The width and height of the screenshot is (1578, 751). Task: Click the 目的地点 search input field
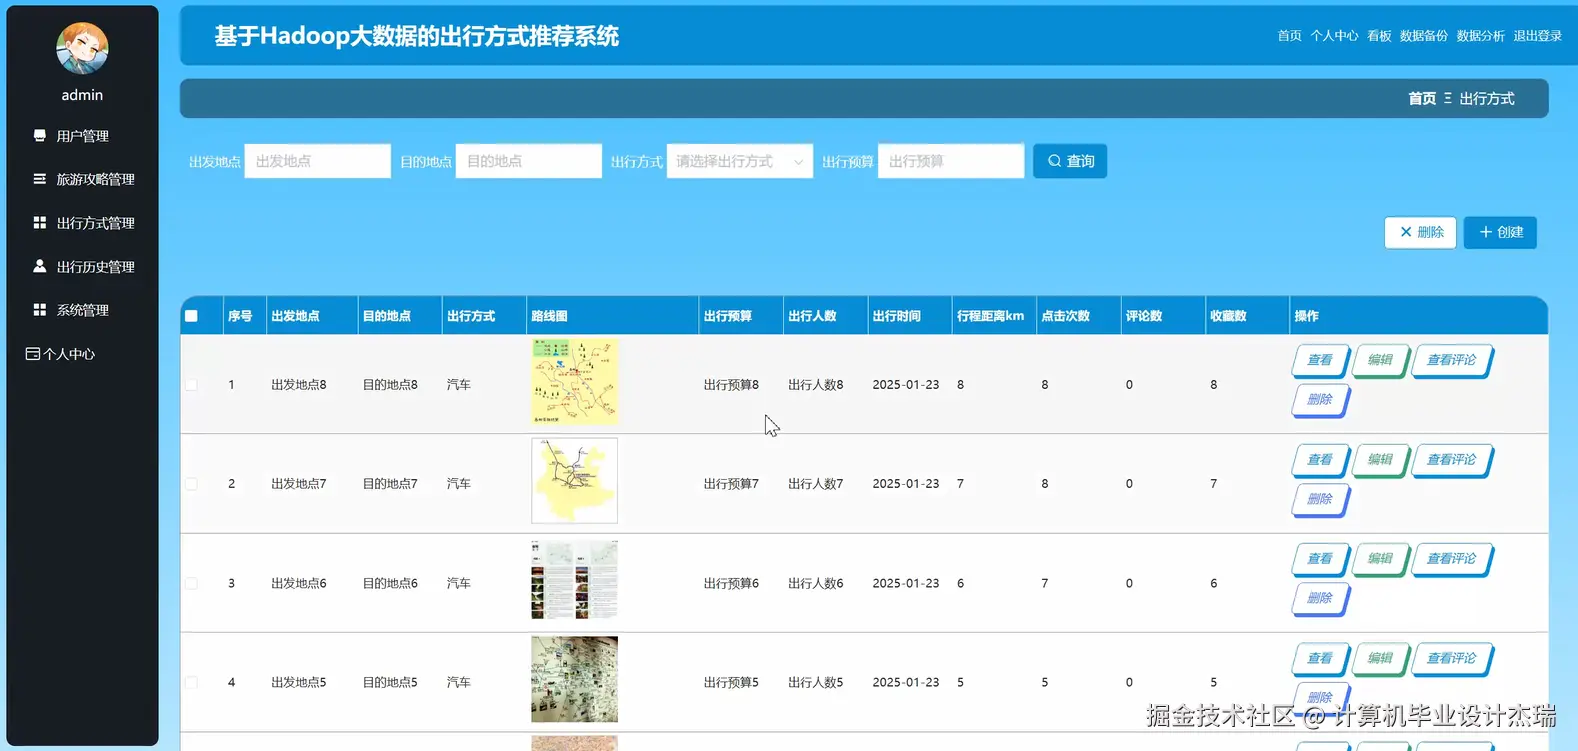click(528, 161)
